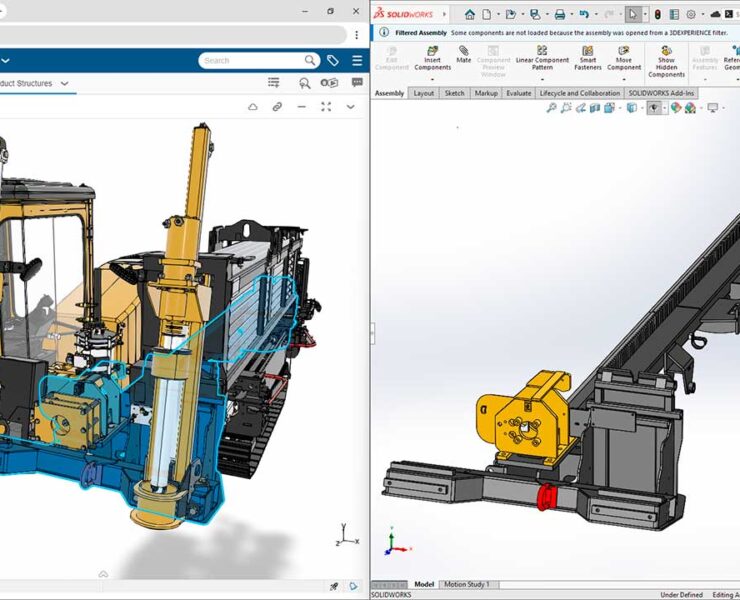Click Zoom to Fit in view toolbar

[551, 108]
